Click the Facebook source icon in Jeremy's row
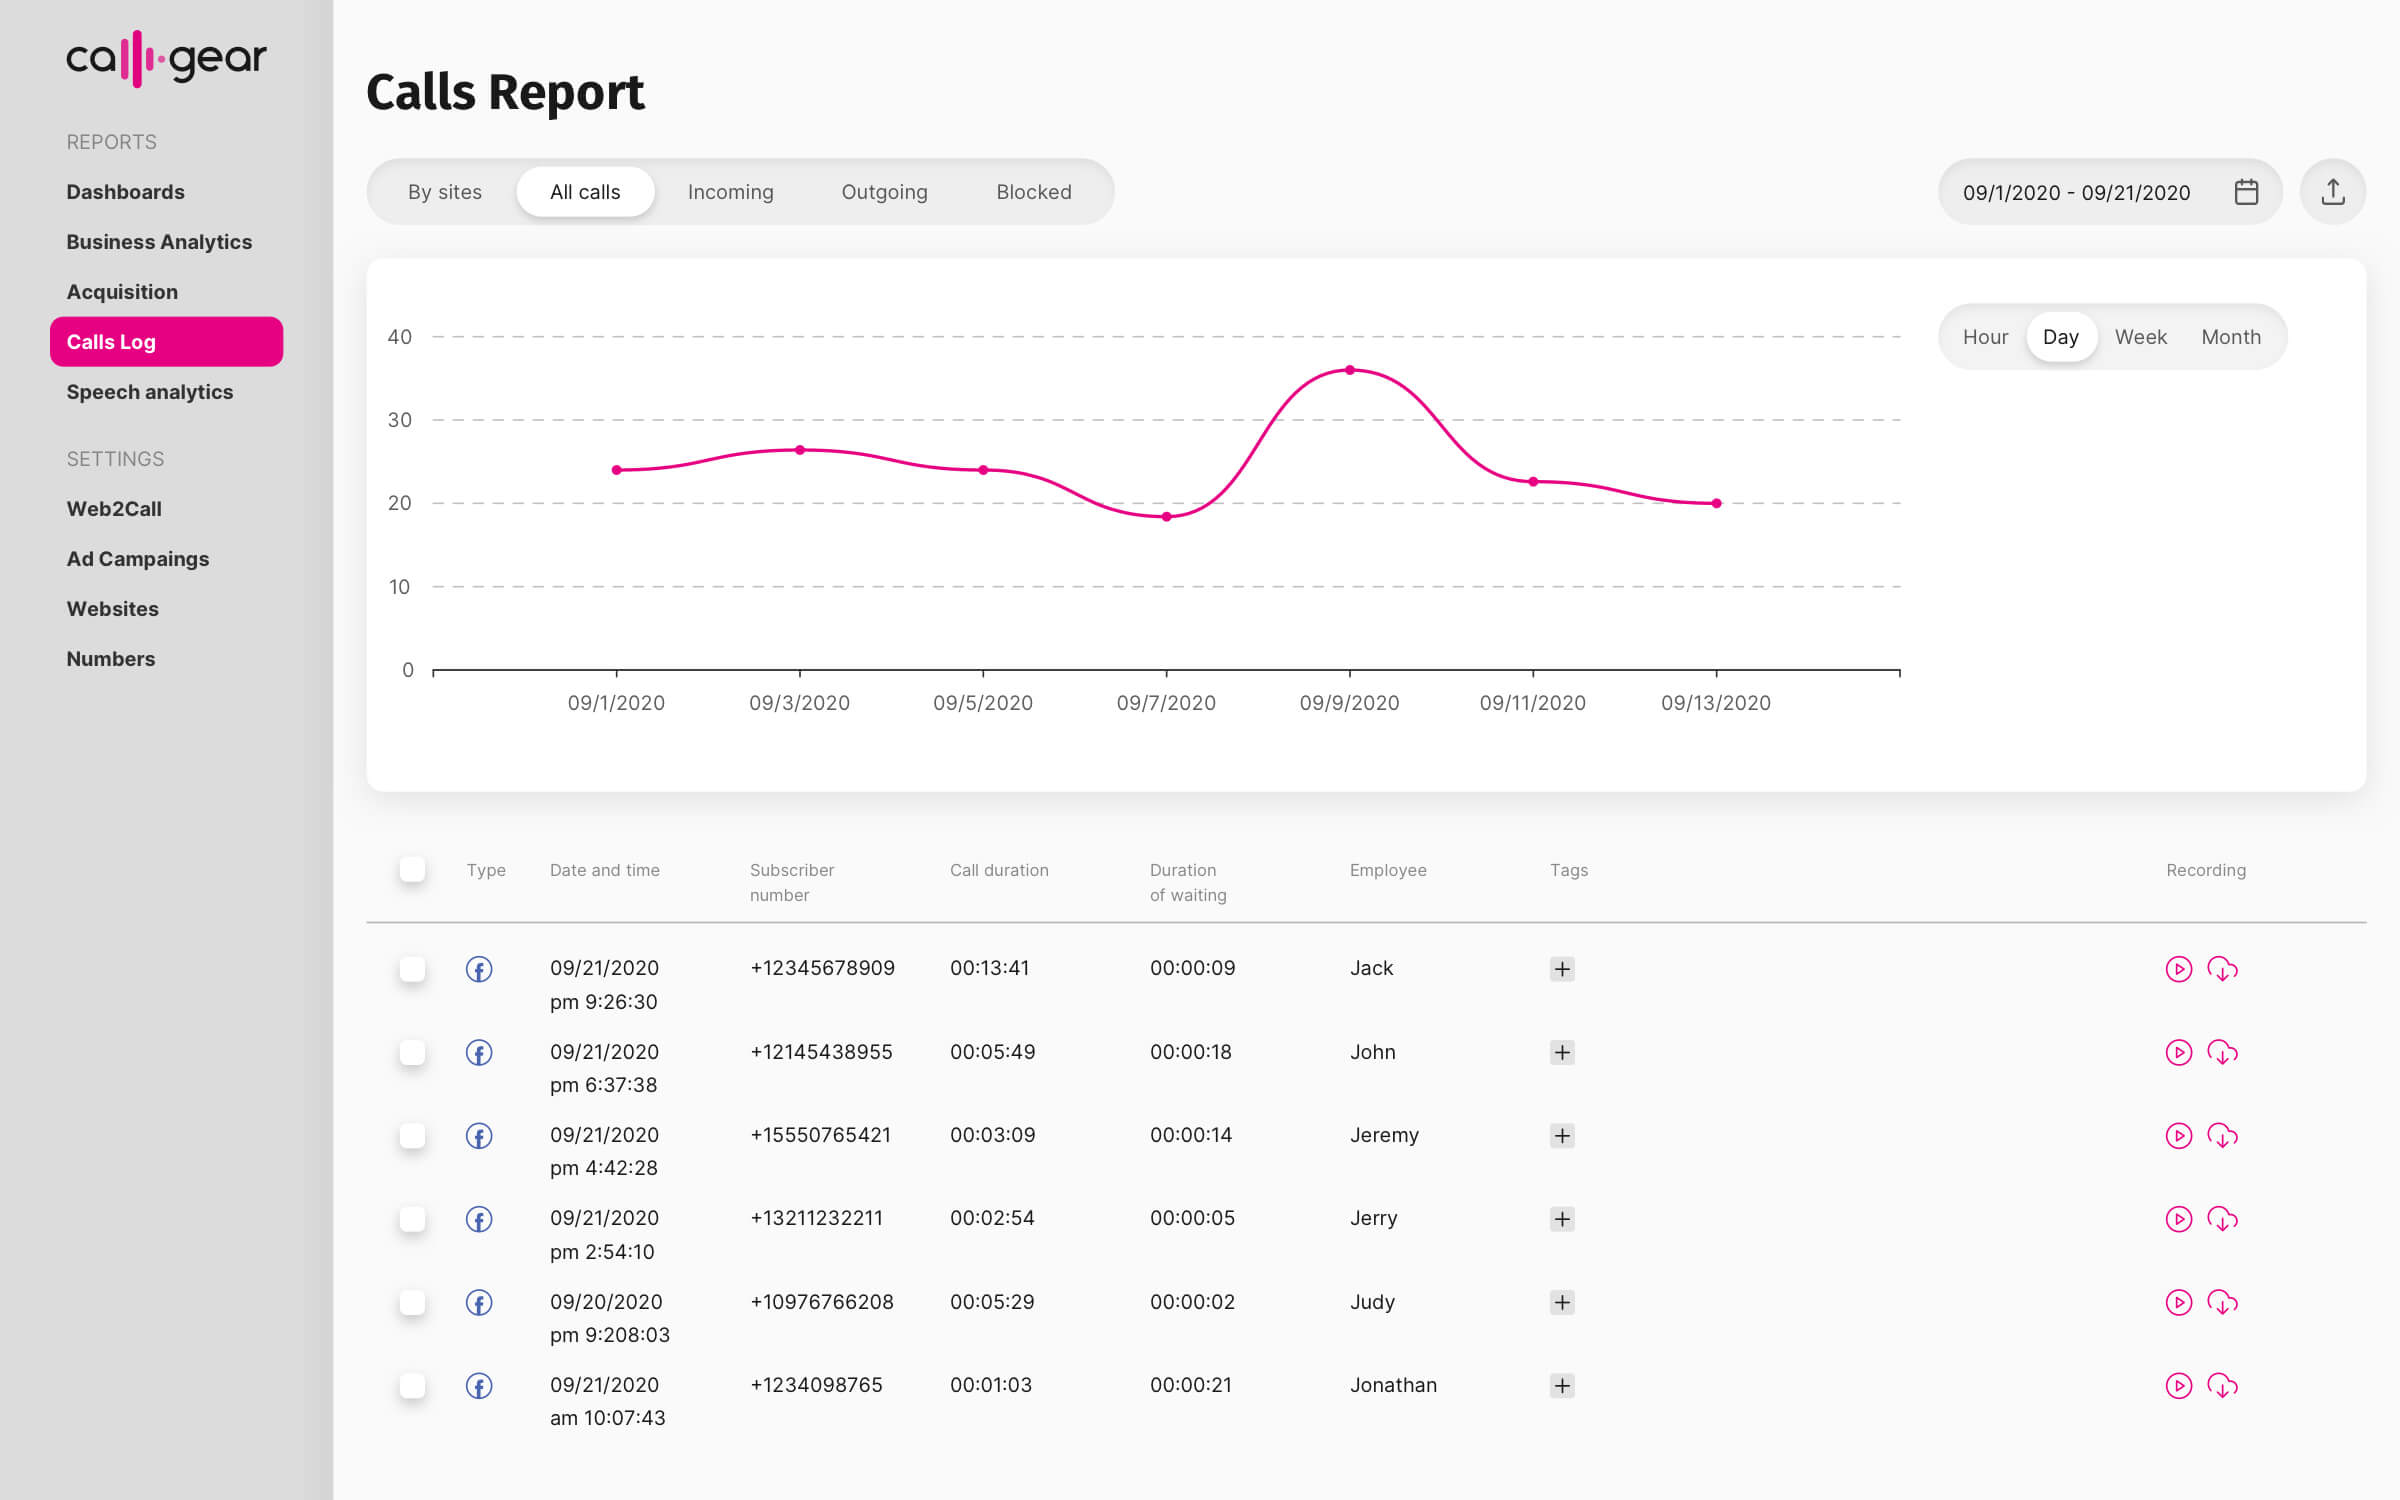 pos(479,1136)
